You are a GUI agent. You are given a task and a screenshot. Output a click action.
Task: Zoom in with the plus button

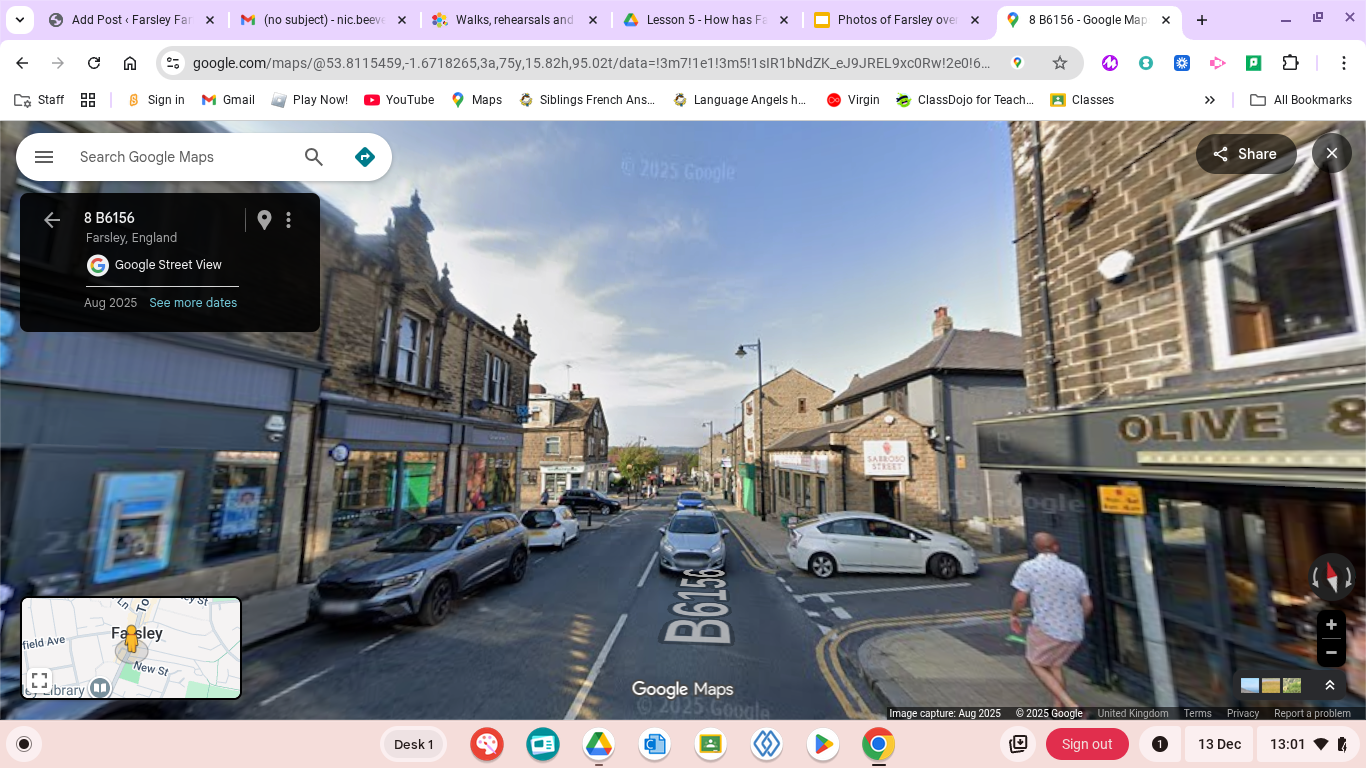tap(1331, 625)
